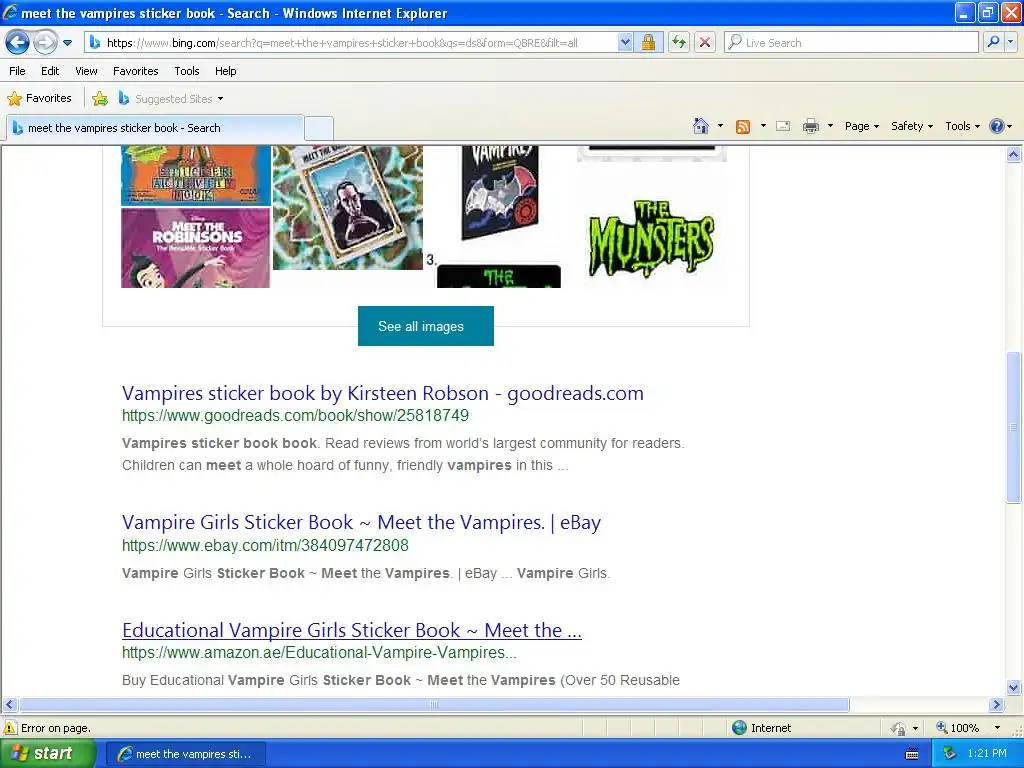1024x768 pixels.
Task: Open the Favorites menu
Action: point(135,71)
